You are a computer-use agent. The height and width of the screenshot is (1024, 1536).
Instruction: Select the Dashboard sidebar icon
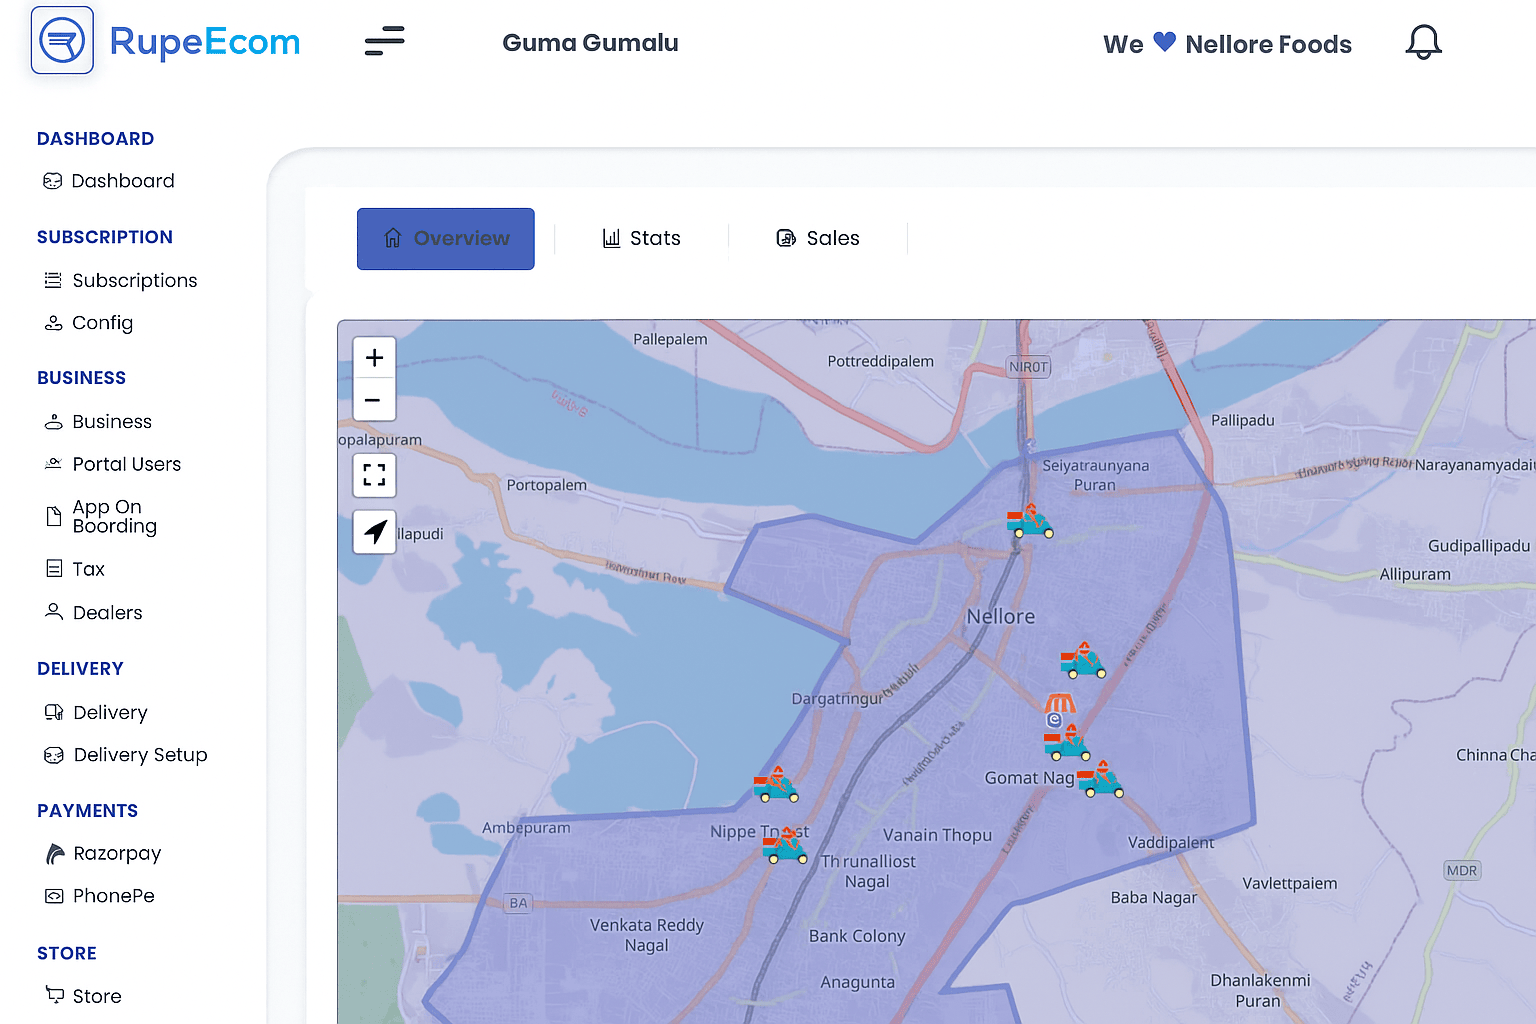tap(53, 181)
